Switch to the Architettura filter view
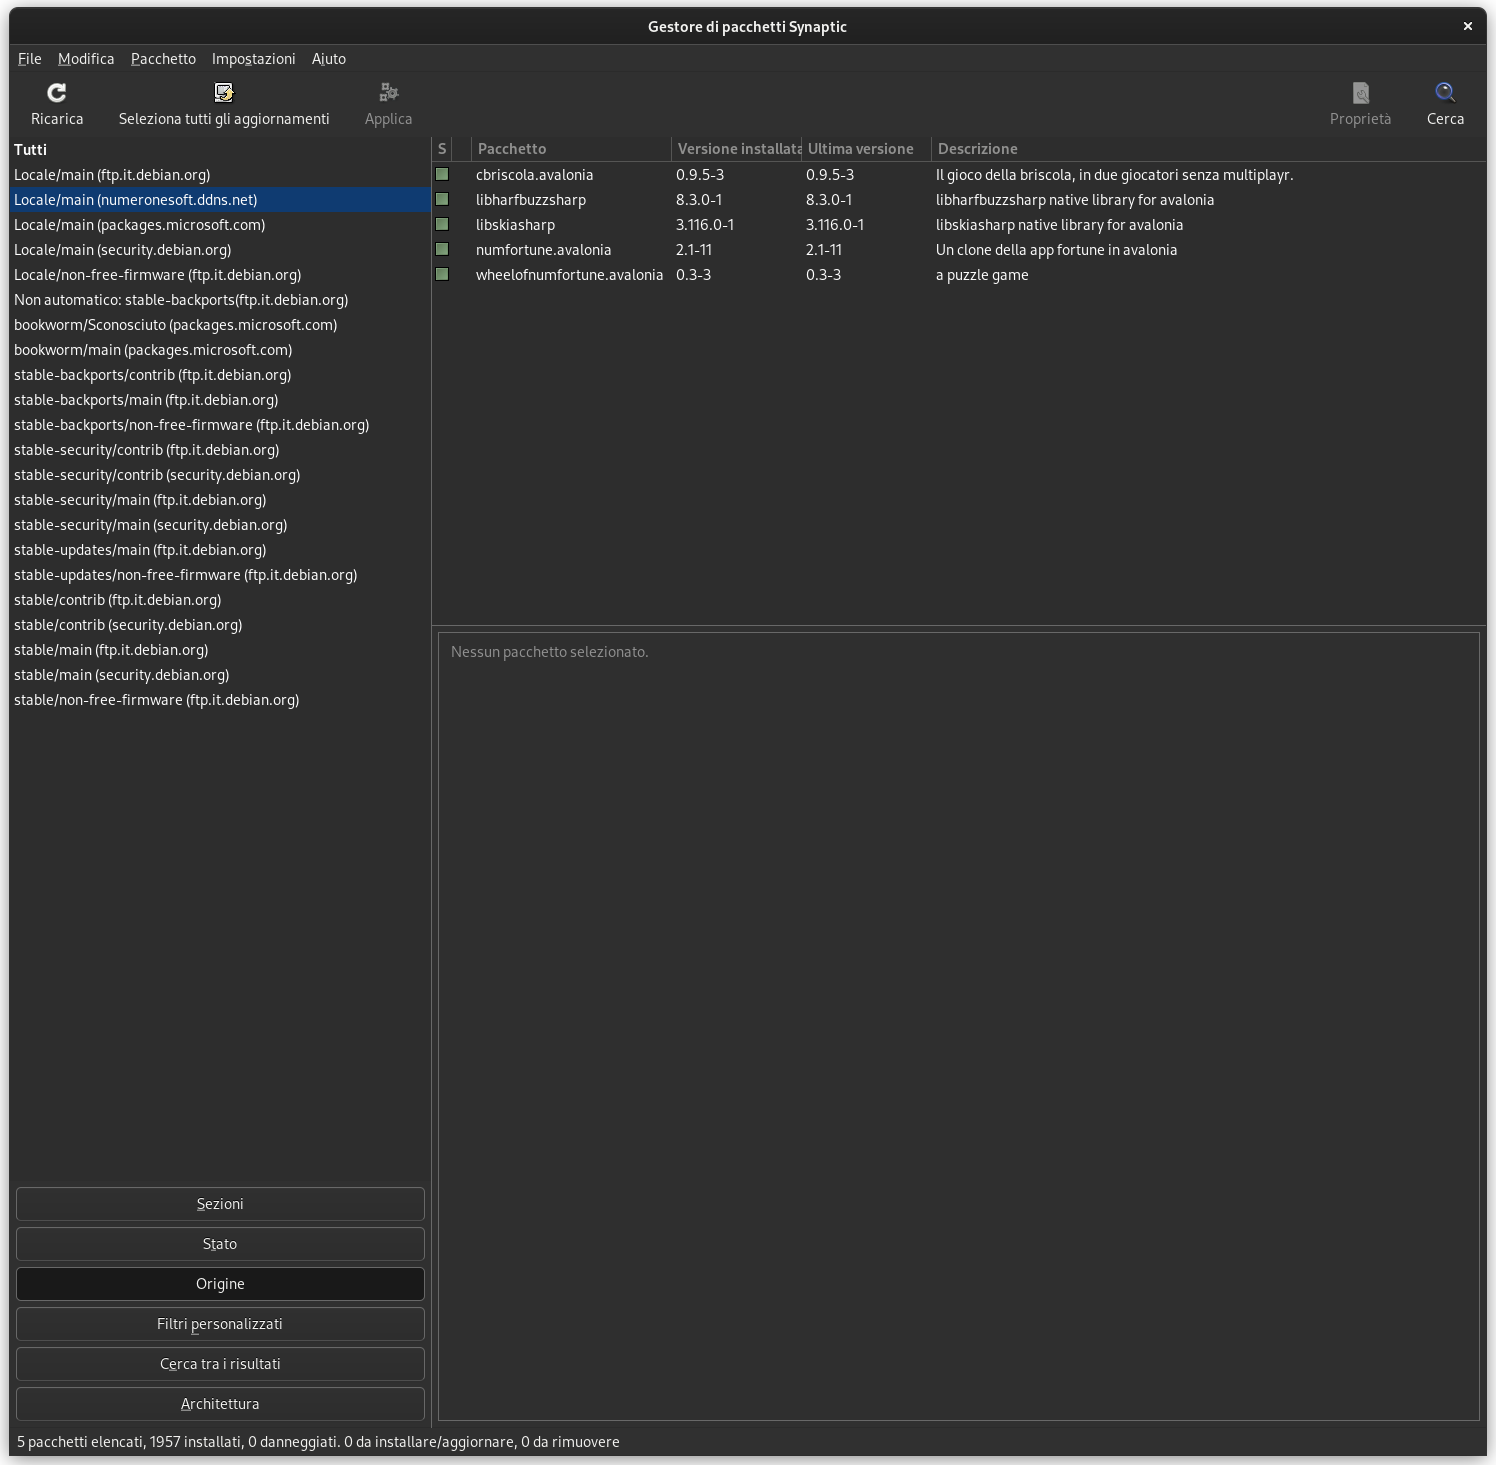 (220, 1404)
